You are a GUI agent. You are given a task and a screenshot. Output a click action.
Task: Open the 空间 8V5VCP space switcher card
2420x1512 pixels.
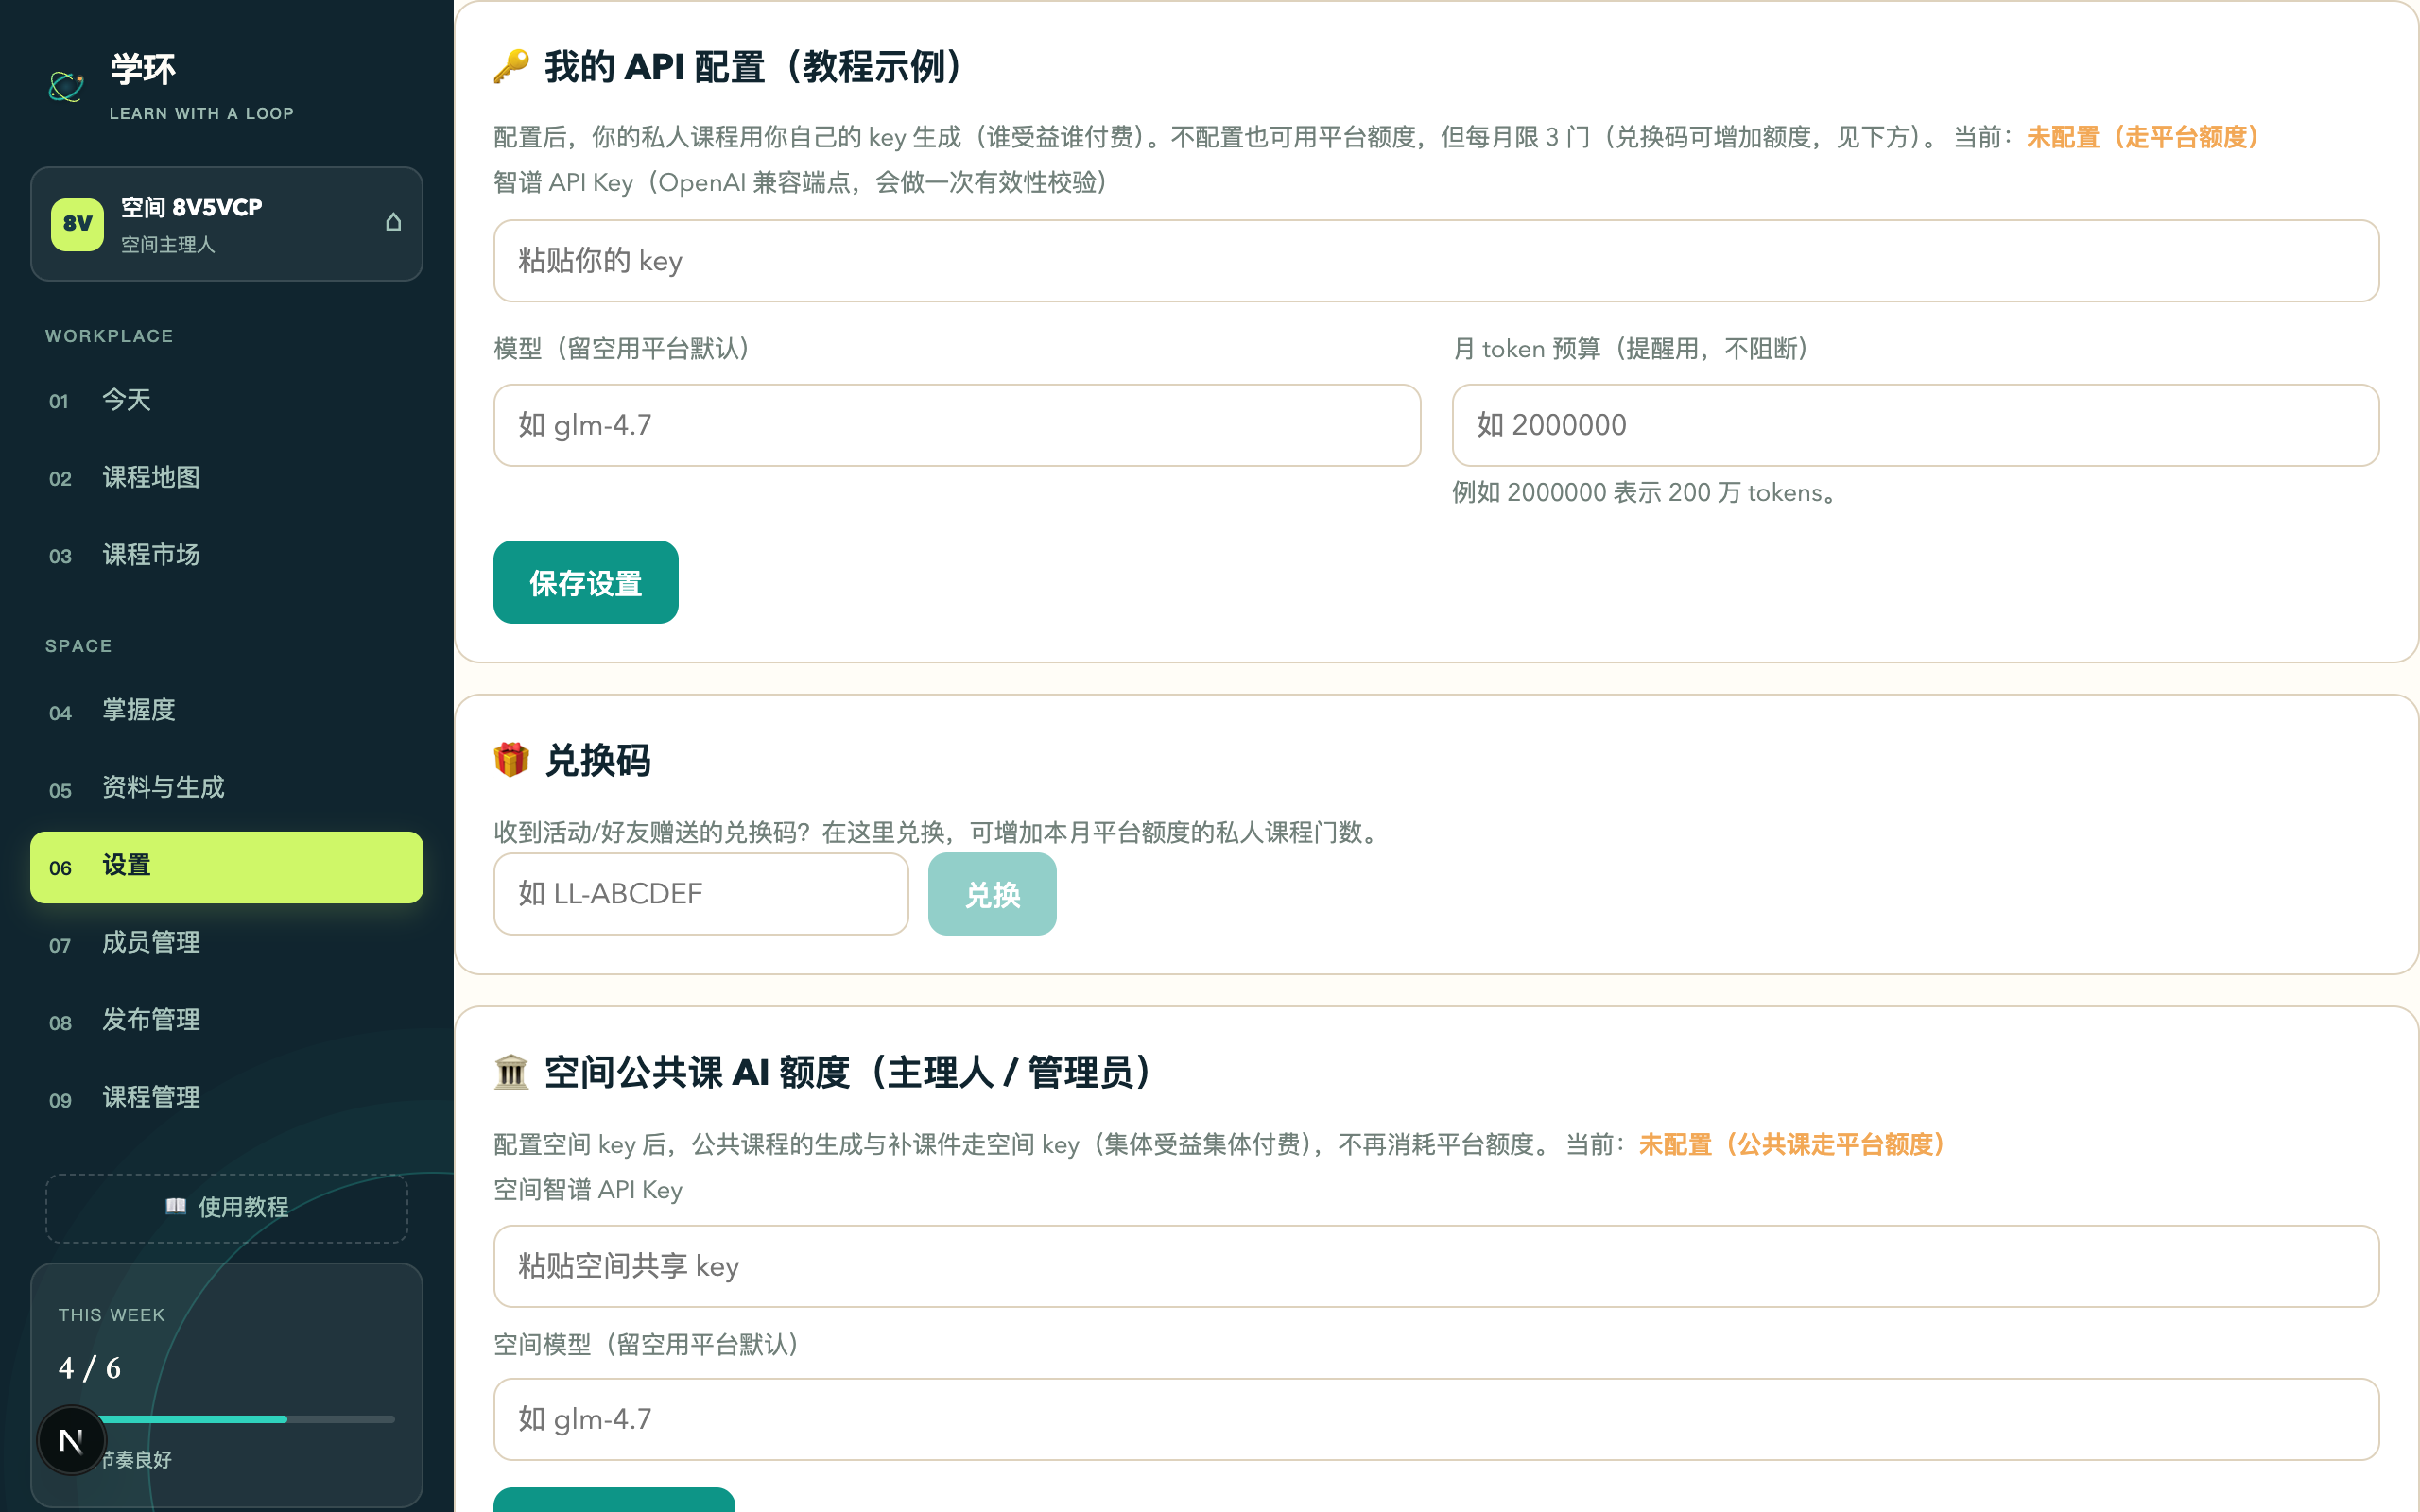(227, 224)
